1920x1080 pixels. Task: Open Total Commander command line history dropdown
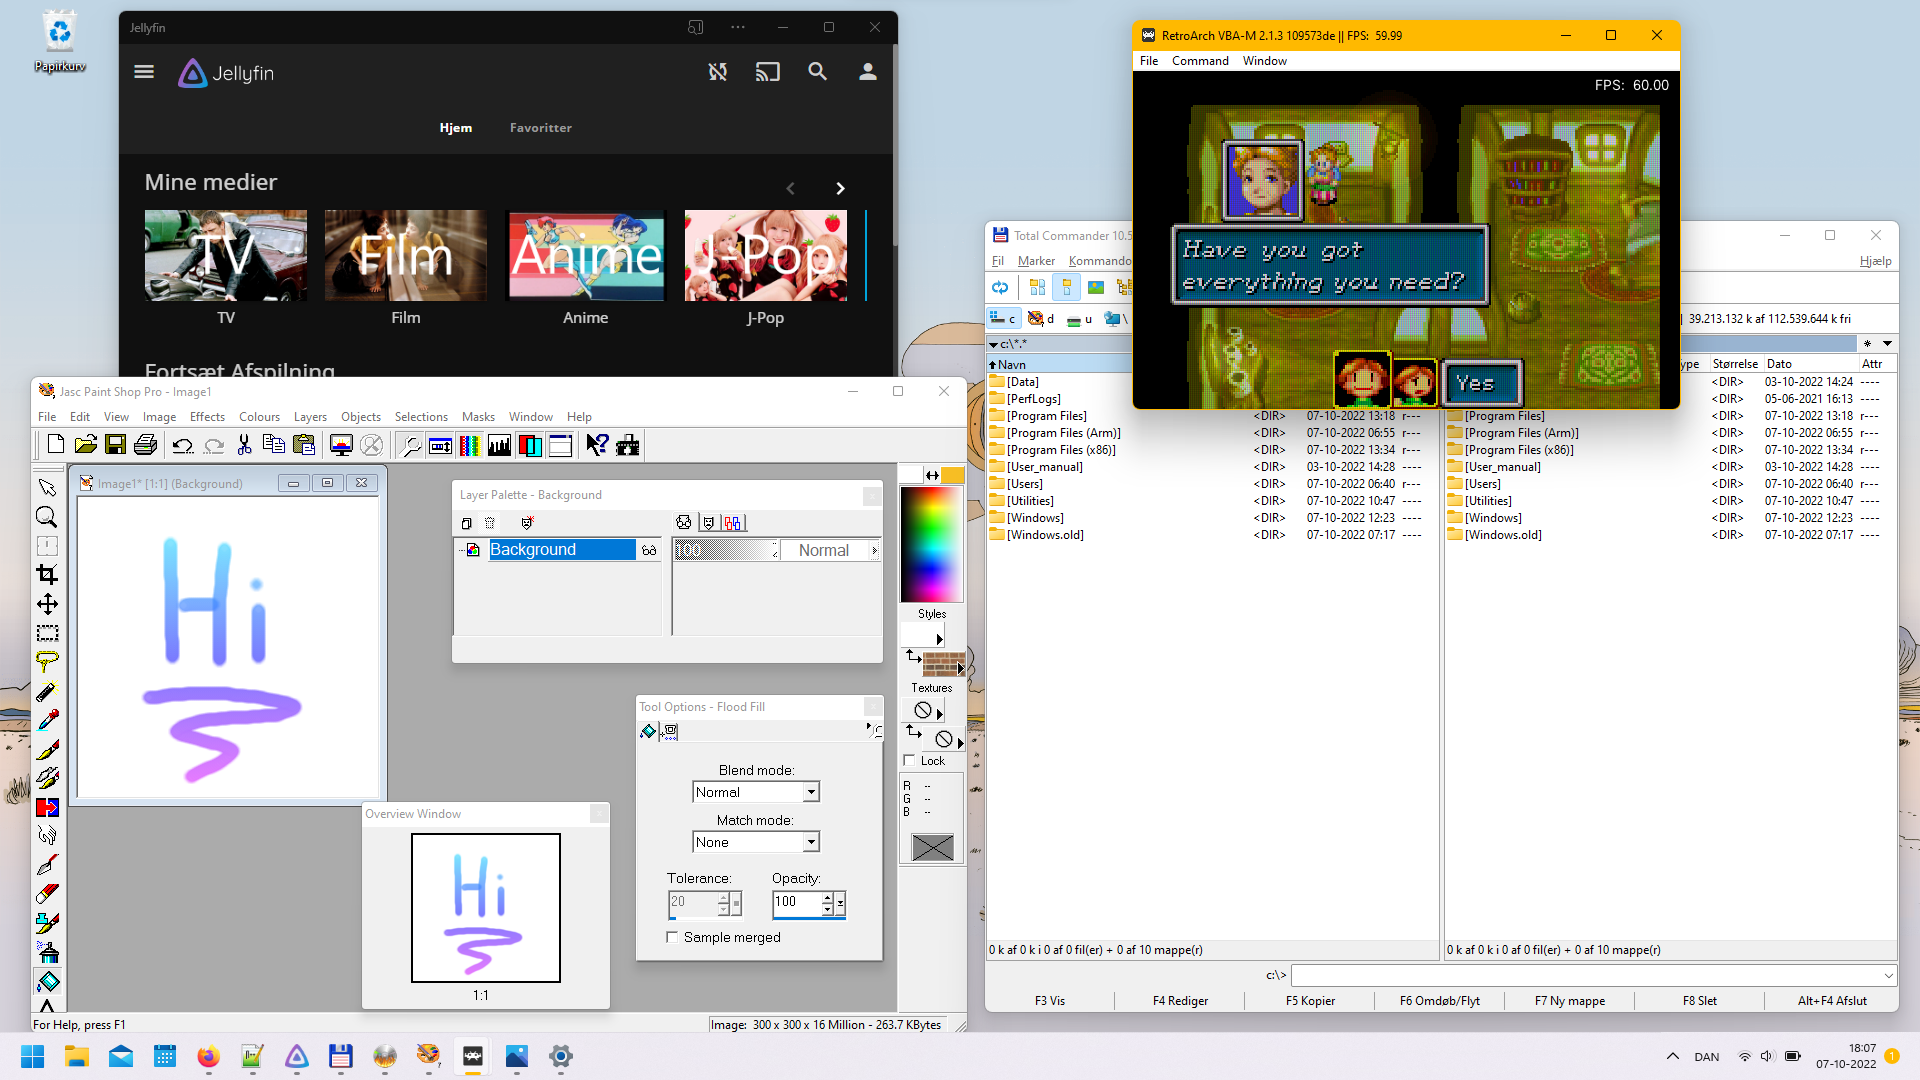[1888, 975]
